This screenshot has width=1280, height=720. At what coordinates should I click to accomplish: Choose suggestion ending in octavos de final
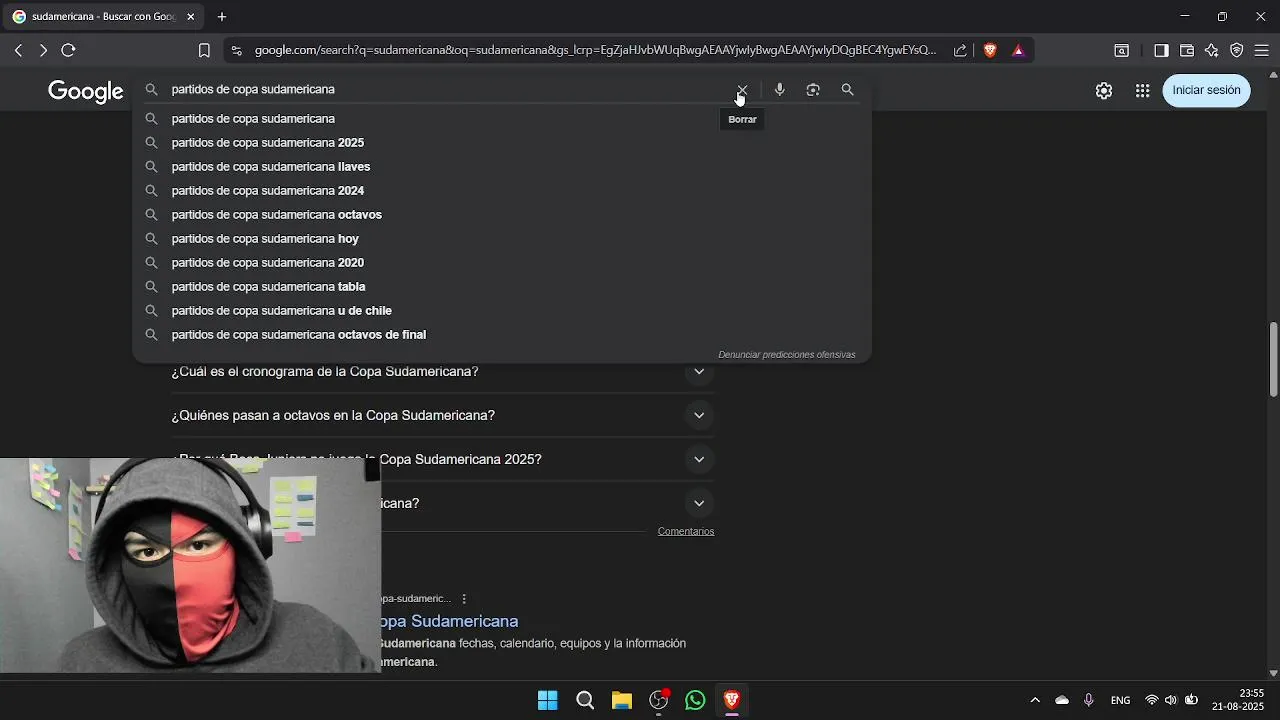[x=501, y=335]
